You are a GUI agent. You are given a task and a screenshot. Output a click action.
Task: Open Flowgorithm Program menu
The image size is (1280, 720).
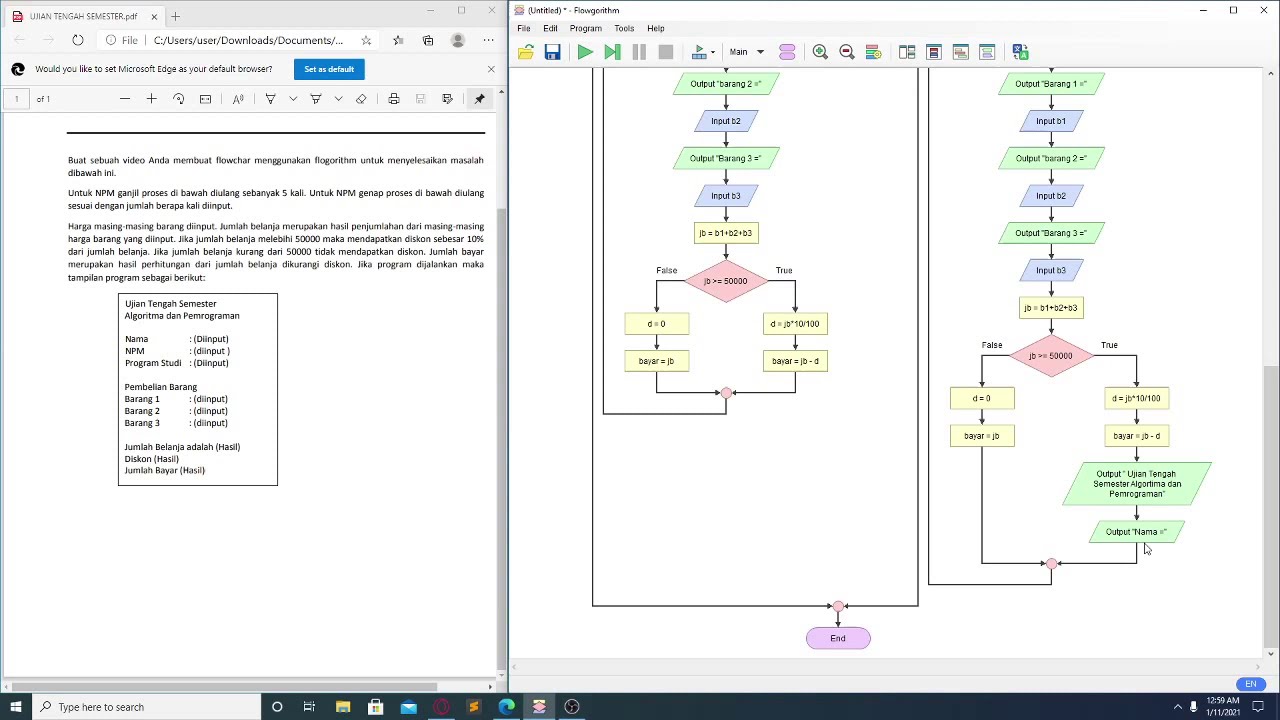click(585, 28)
